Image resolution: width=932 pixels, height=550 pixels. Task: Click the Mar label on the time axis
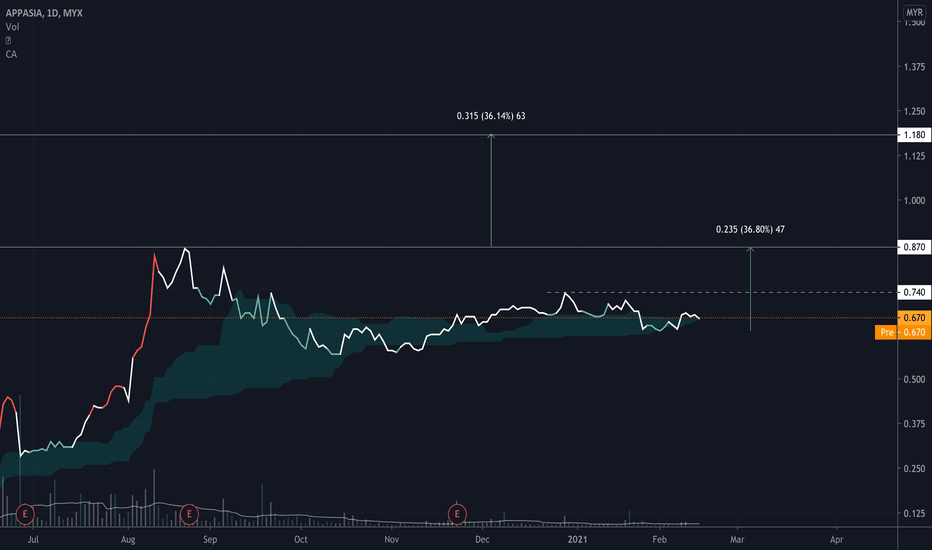pos(737,539)
